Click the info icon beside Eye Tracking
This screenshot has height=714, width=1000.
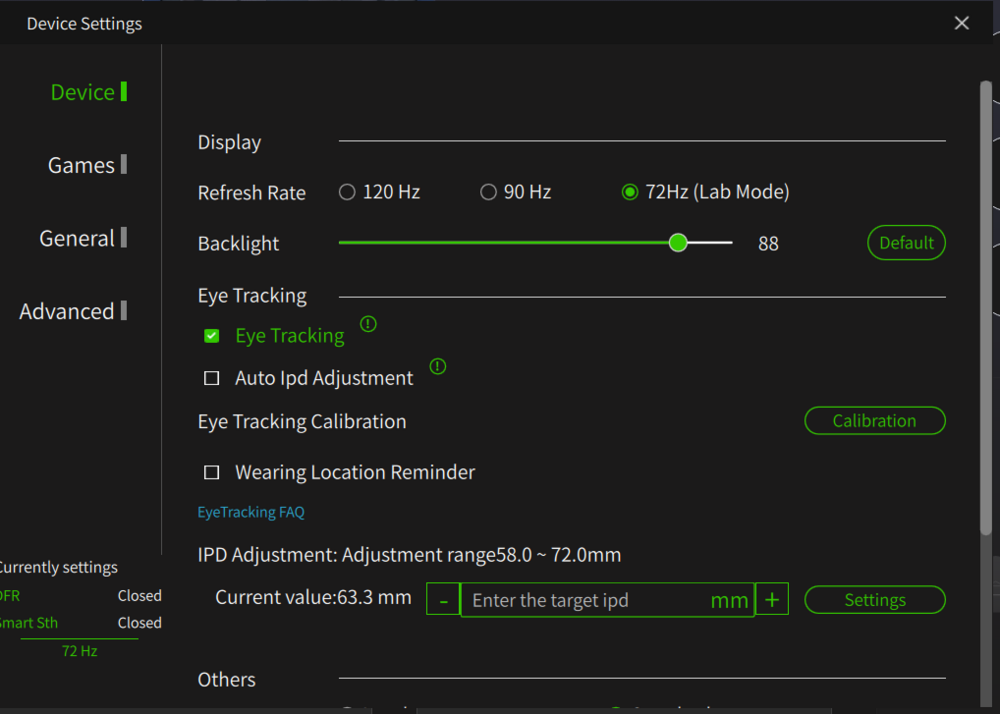coord(368,324)
